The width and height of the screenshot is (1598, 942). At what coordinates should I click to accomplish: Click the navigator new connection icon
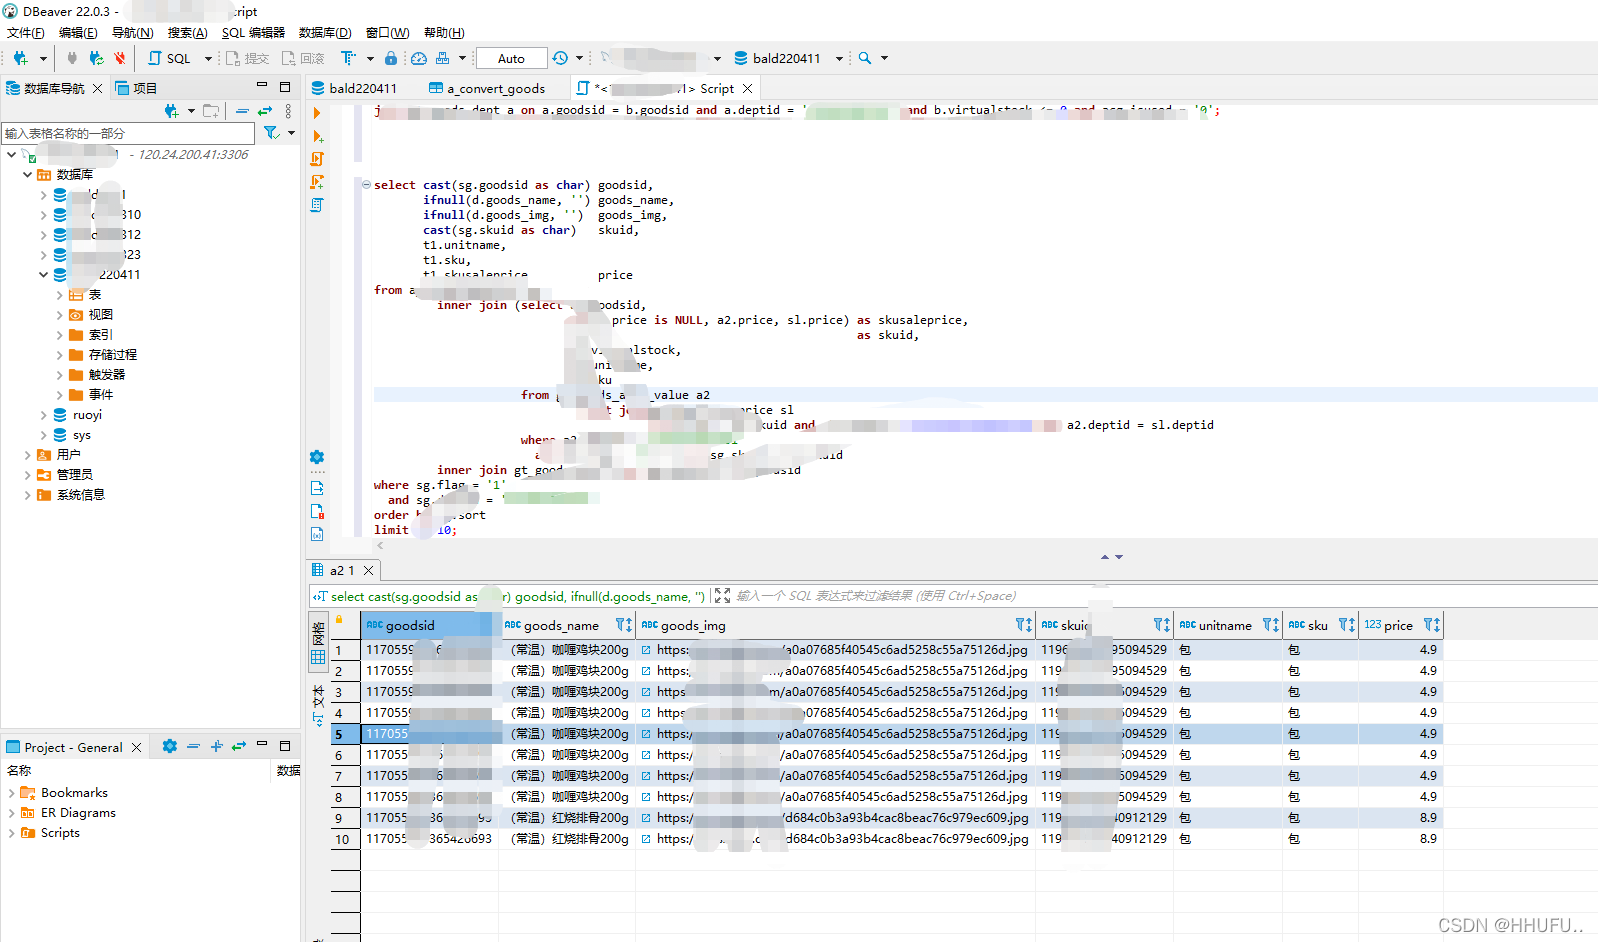pyautogui.click(x=172, y=111)
